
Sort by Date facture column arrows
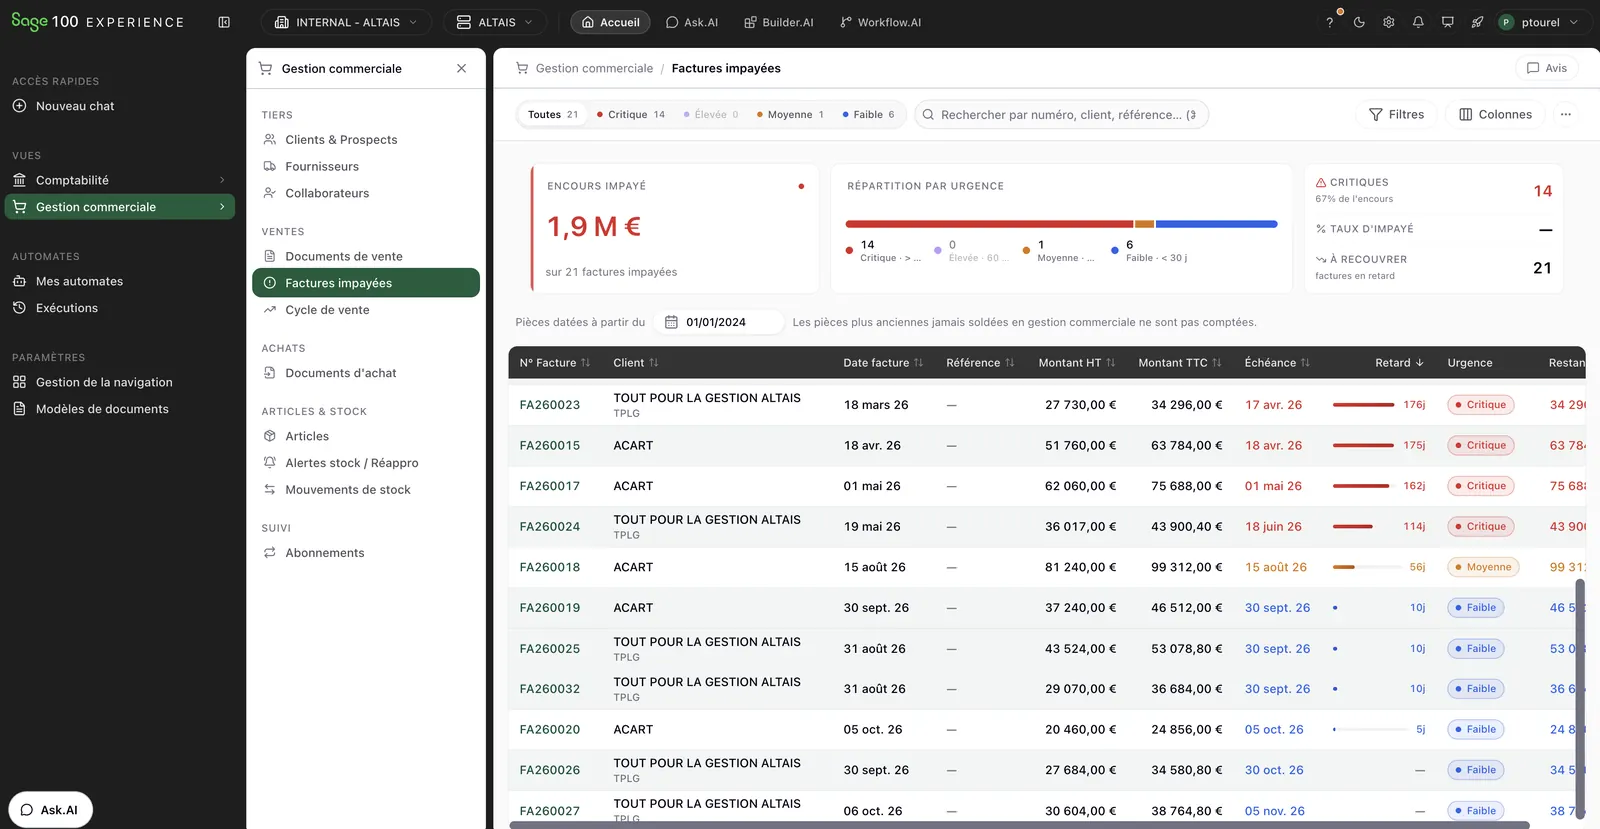(919, 363)
